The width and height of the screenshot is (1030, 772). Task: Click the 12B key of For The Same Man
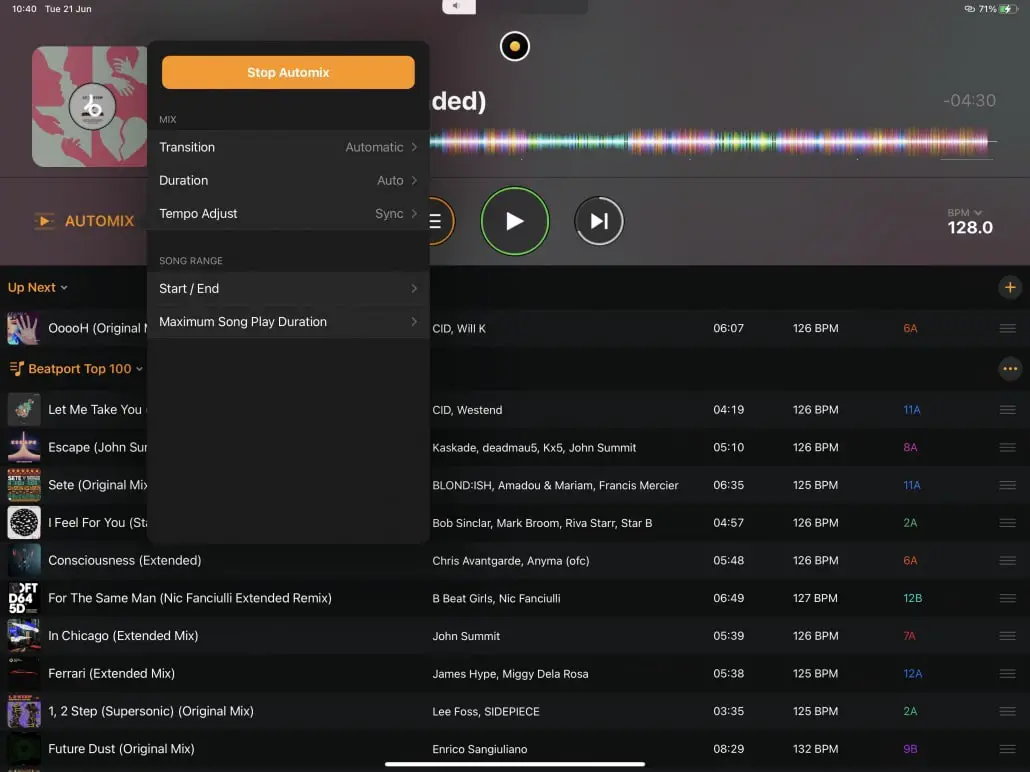[x=912, y=598]
